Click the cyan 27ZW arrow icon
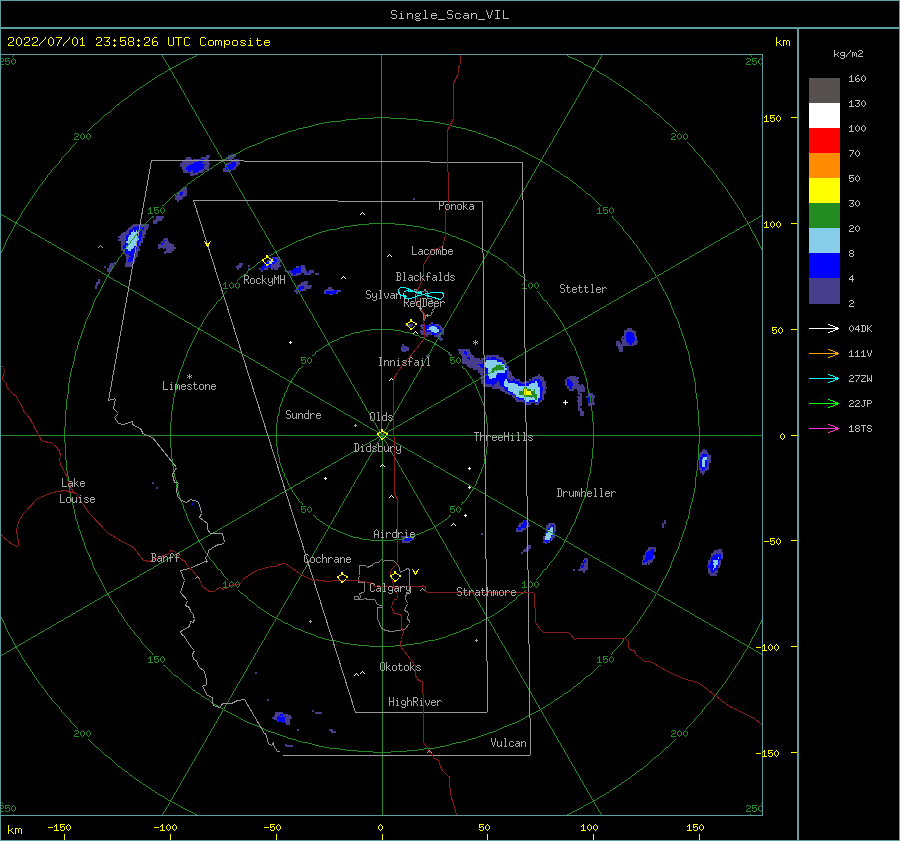900x841 pixels. 824,378
